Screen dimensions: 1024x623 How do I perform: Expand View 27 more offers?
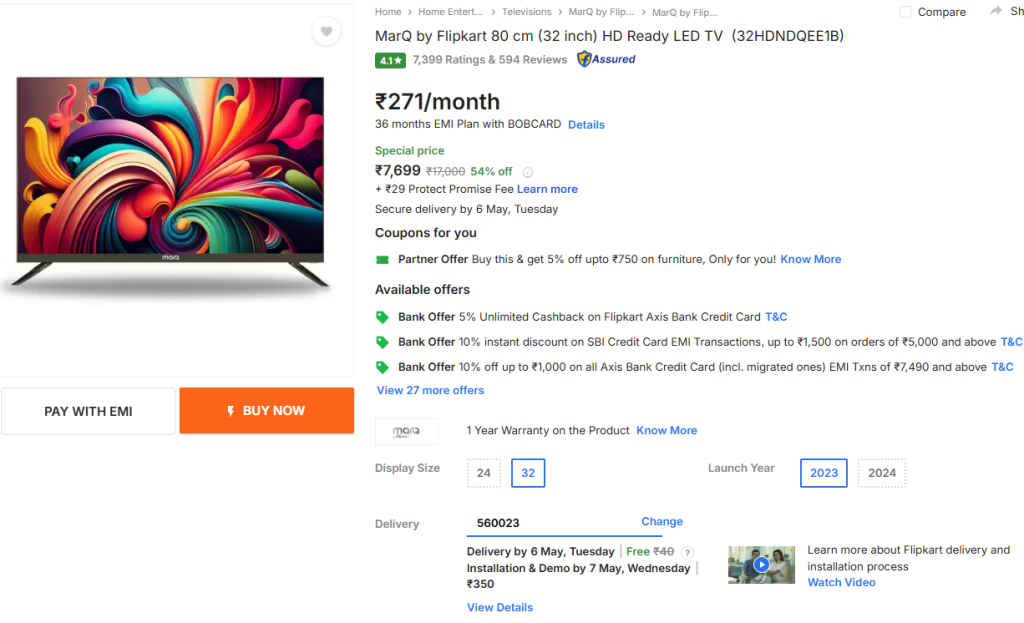pyautogui.click(x=430, y=390)
